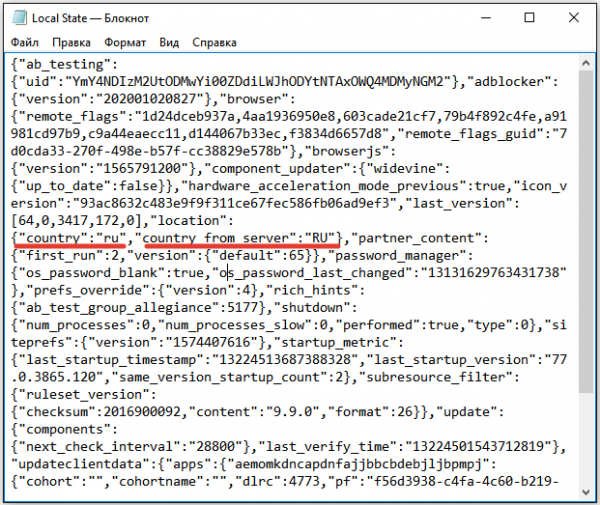600x505 pixels.
Task: Click the "component_updater" key text
Action: [x=277, y=169]
